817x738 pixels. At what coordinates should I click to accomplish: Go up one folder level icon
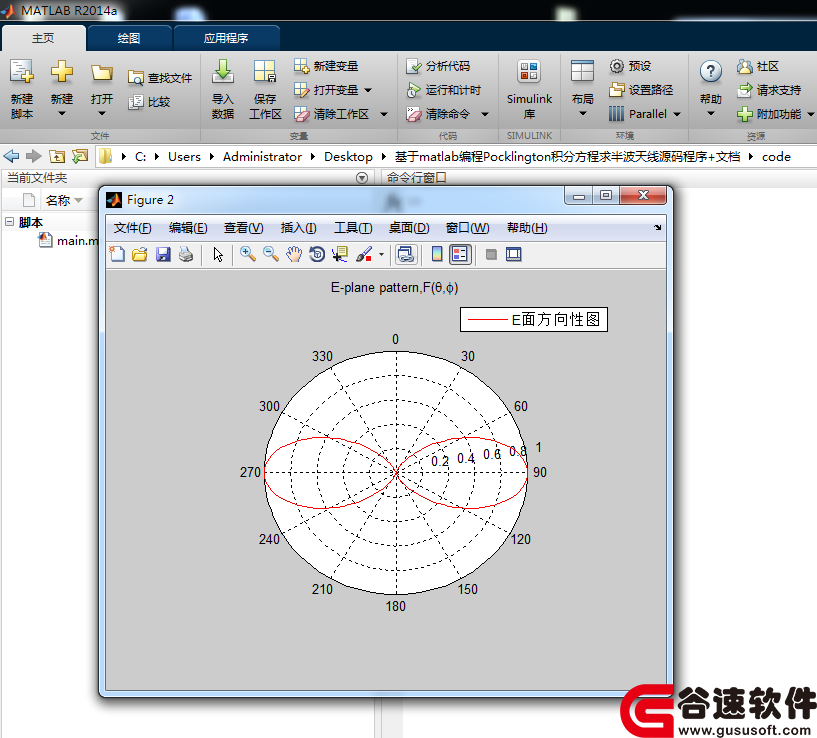pyautogui.click(x=57, y=156)
